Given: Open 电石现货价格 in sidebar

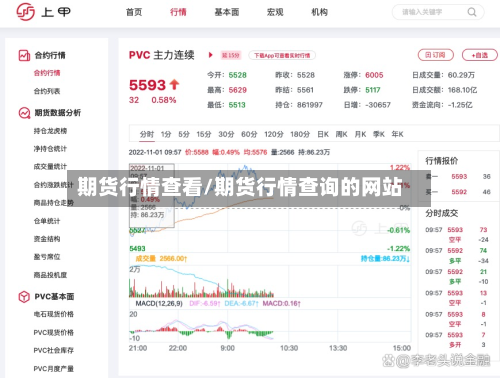Looking at the screenshot, I should (54, 314).
